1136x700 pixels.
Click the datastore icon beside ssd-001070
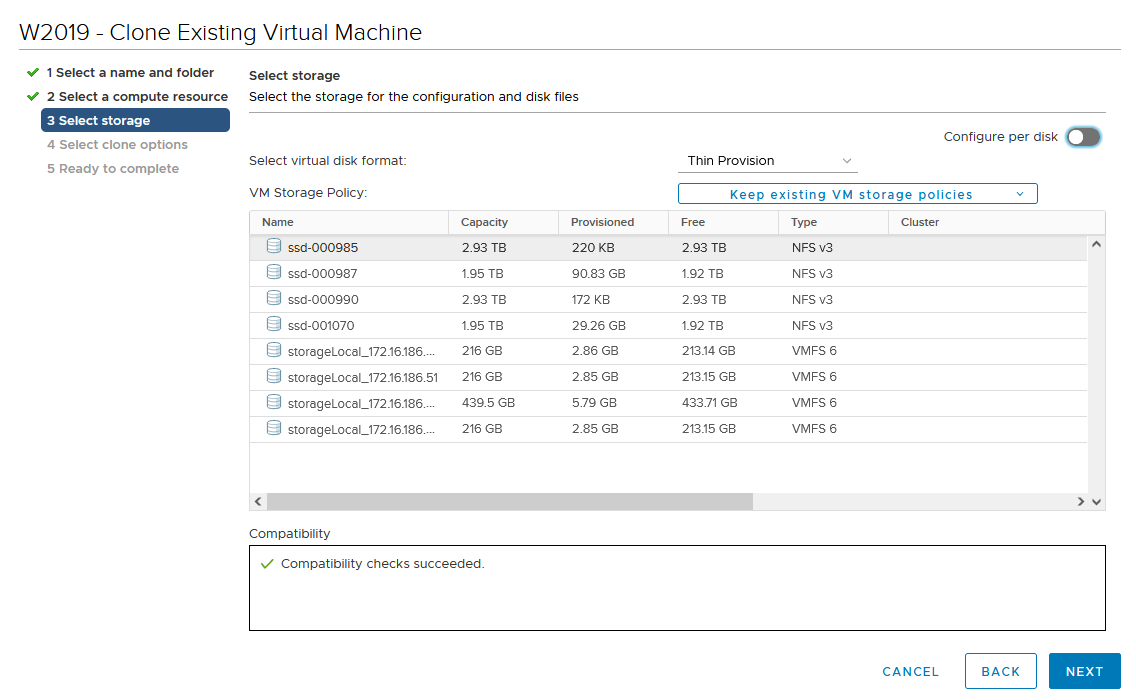click(x=273, y=324)
